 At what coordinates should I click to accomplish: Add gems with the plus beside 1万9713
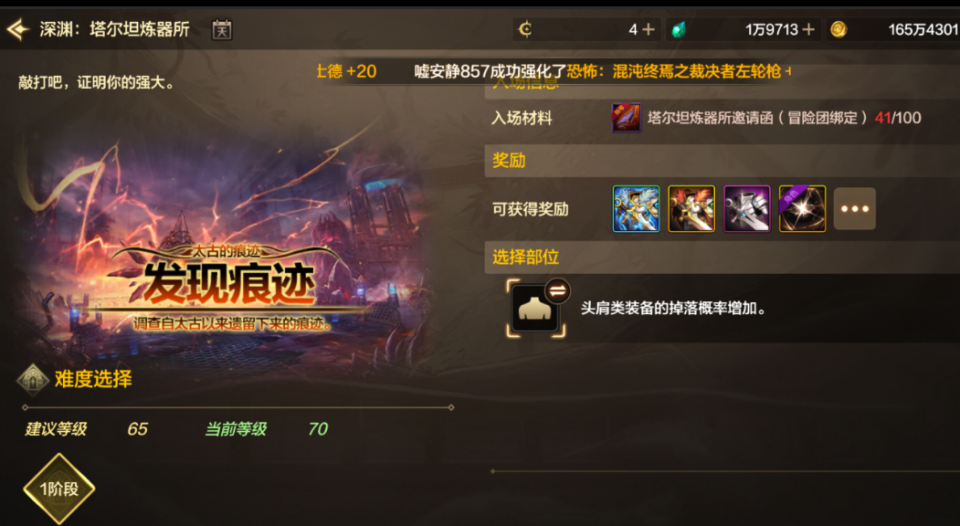(x=808, y=29)
